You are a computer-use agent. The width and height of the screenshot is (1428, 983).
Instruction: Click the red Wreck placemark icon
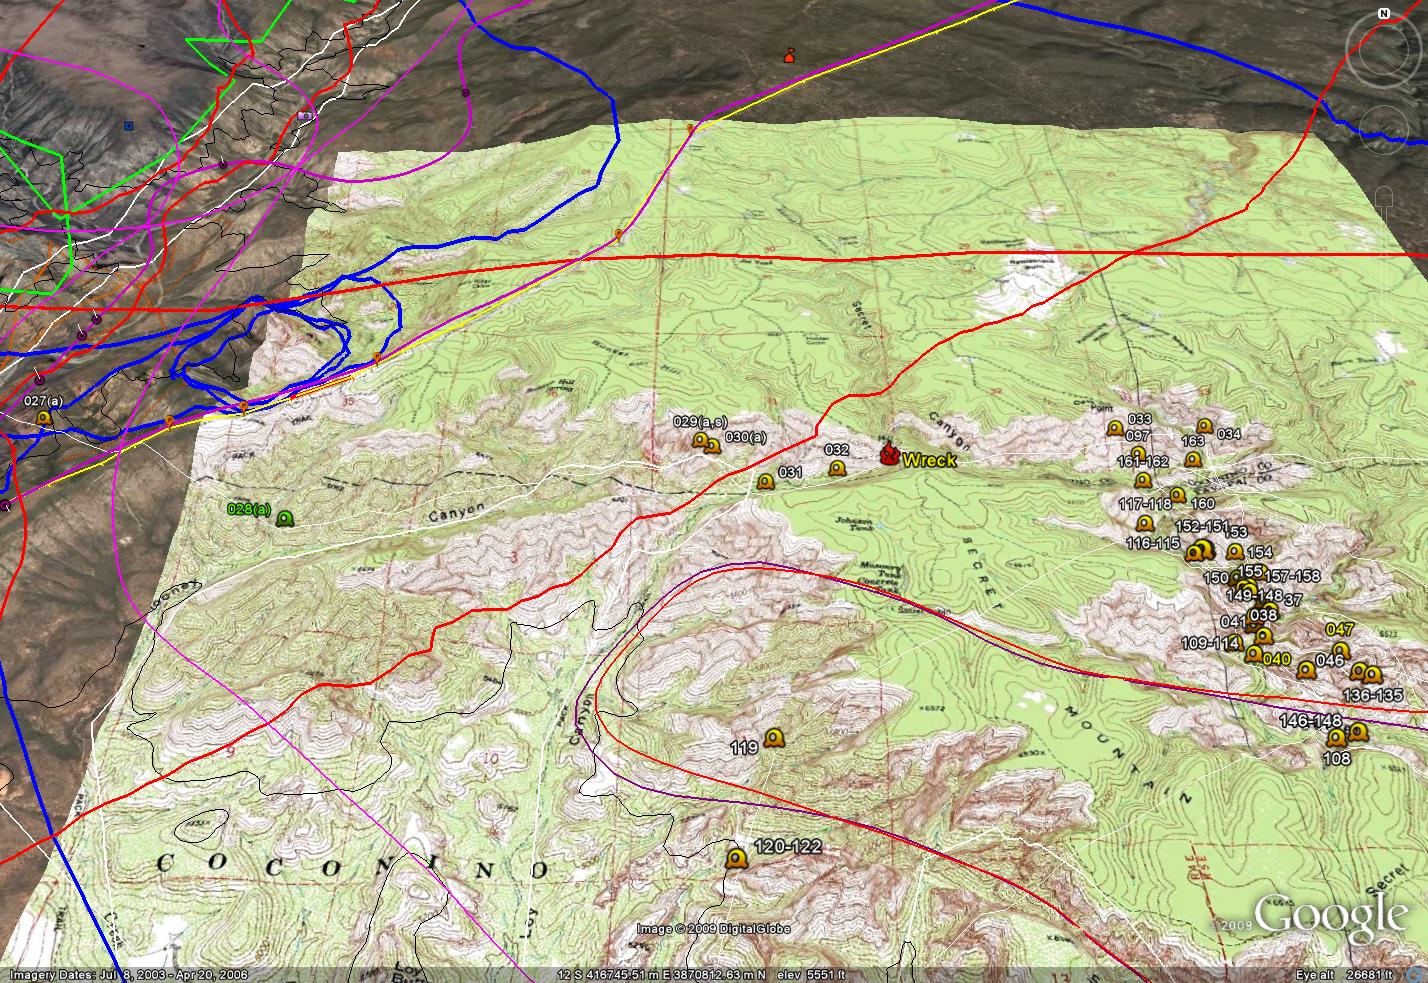click(x=888, y=456)
